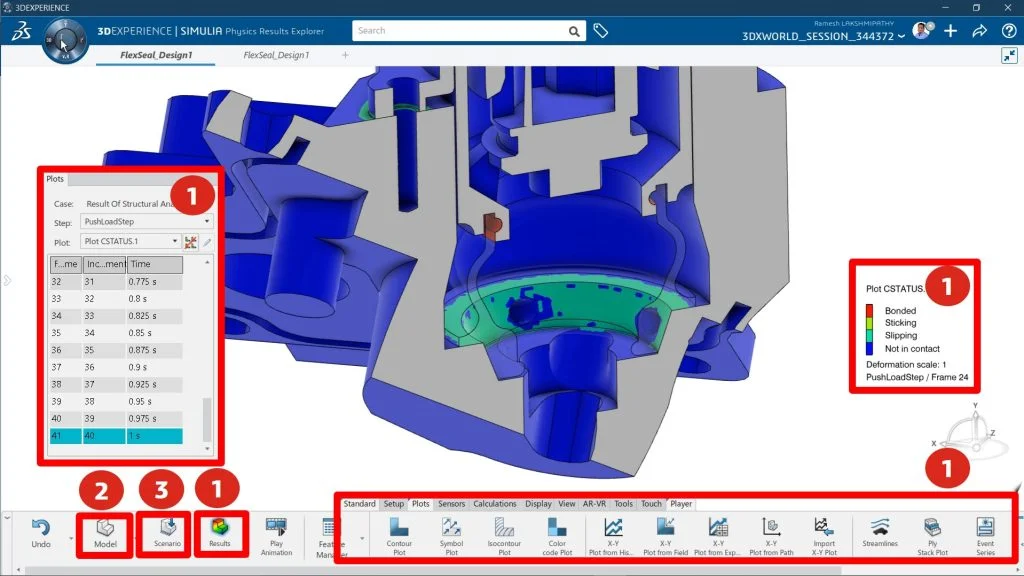Click the Streamlines tool
The height and width of the screenshot is (576, 1024).
pos(879,532)
